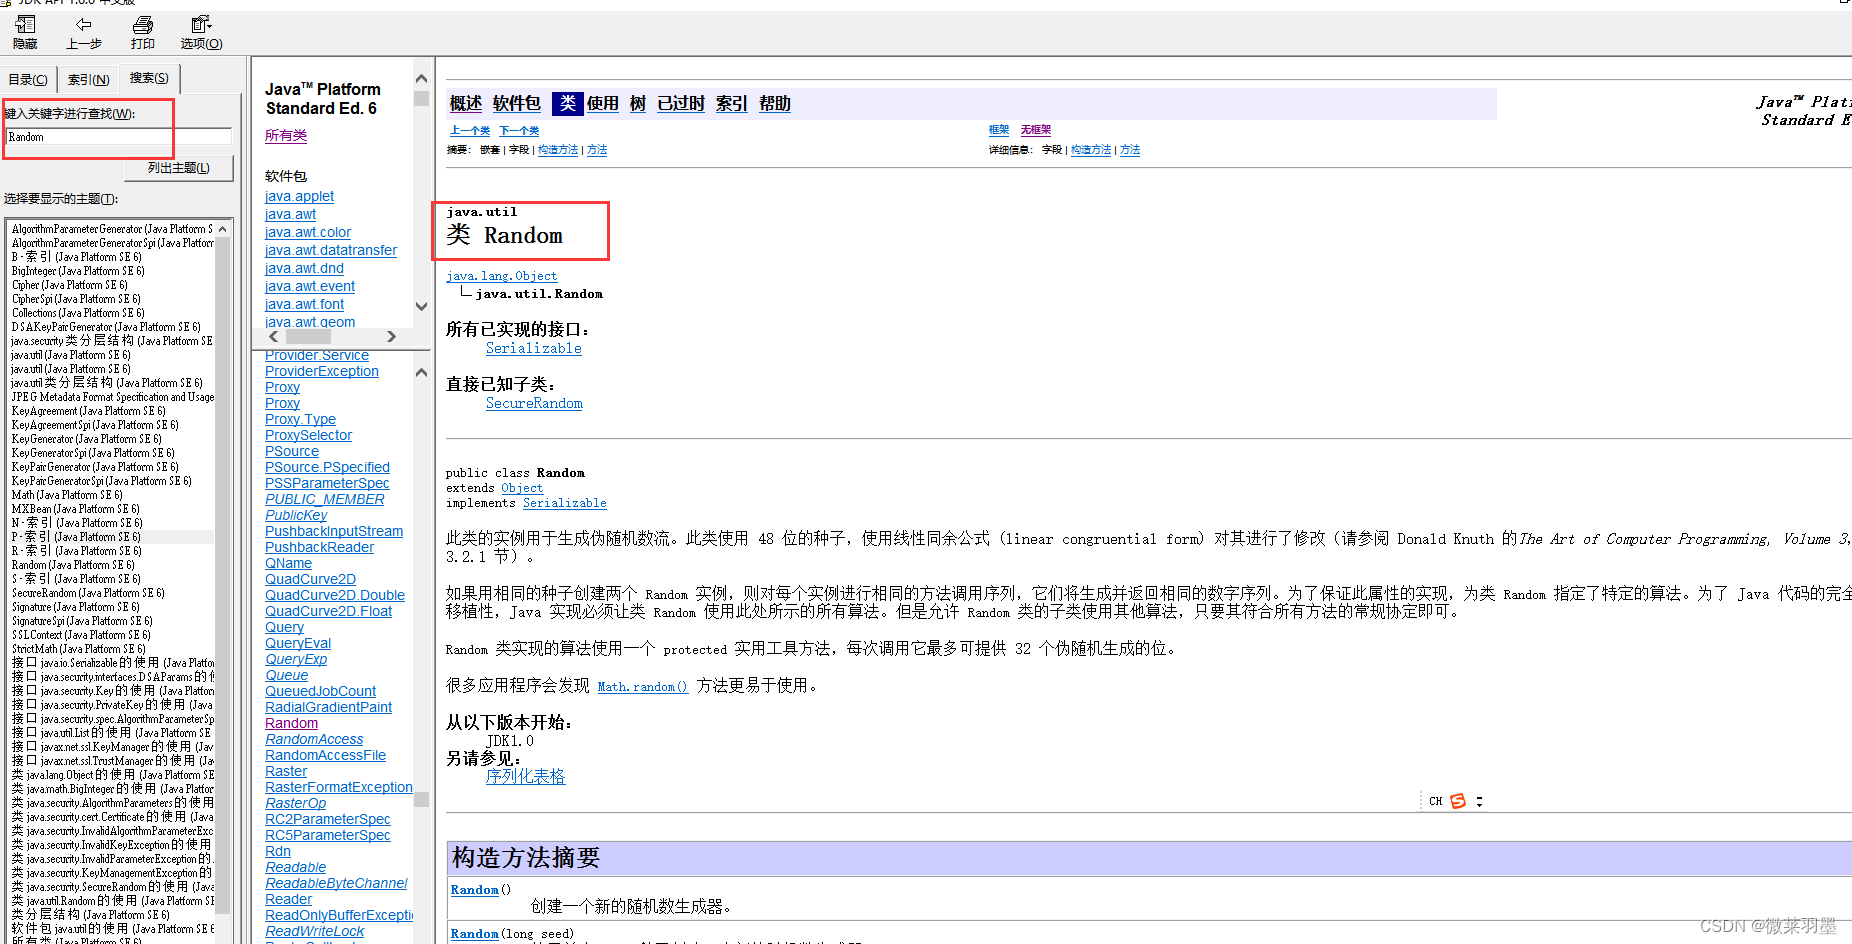Screen dimensions: 1852x944
Task: Click the topics list scroll up arrow
Action: coord(223,230)
